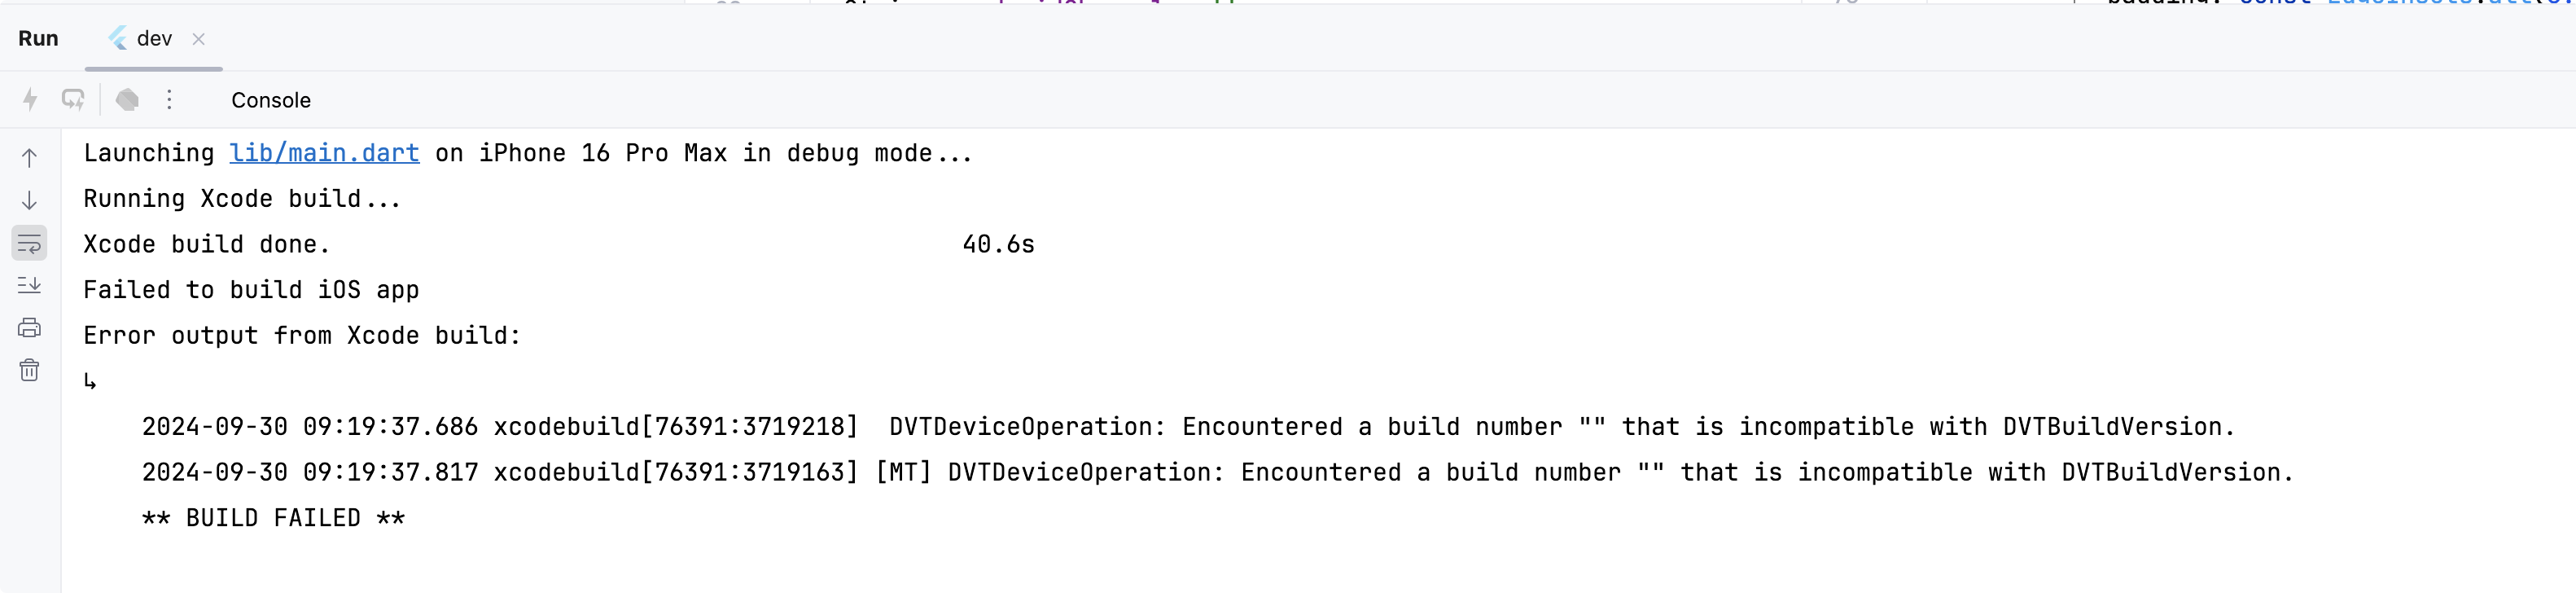Click the Failed to build iOS app line
The width and height of the screenshot is (2576, 593).
251,290
